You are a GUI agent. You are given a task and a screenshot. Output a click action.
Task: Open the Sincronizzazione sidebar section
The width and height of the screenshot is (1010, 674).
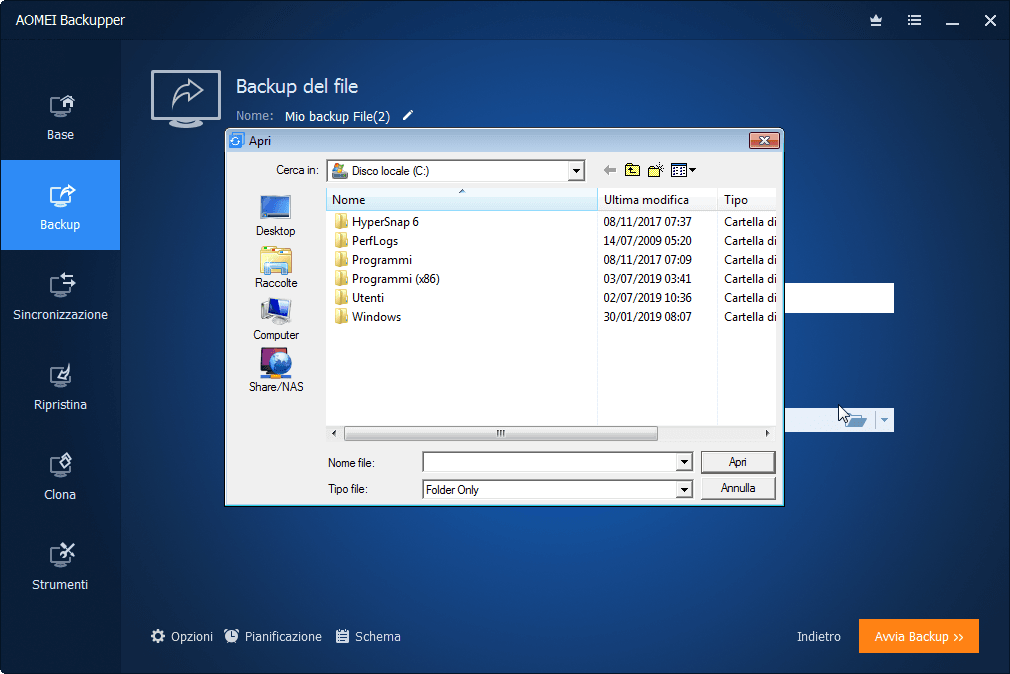pyautogui.click(x=61, y=296)
